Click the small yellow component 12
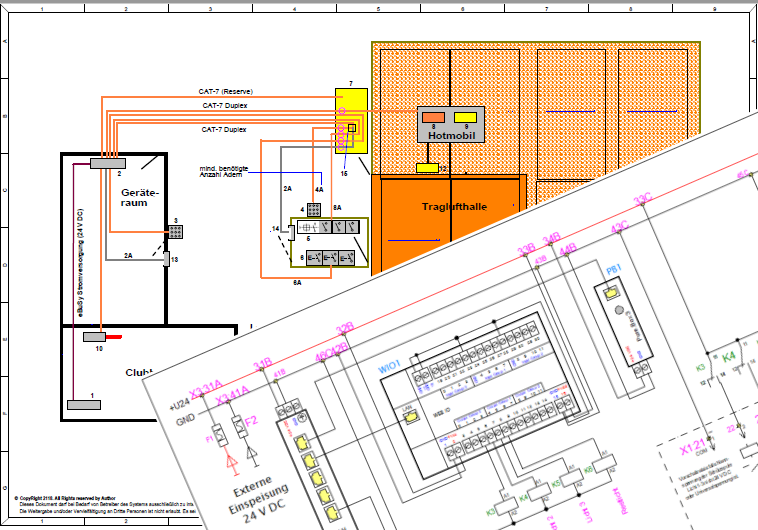Viewport: 758px width, 530px height. (x=427, y=168)
